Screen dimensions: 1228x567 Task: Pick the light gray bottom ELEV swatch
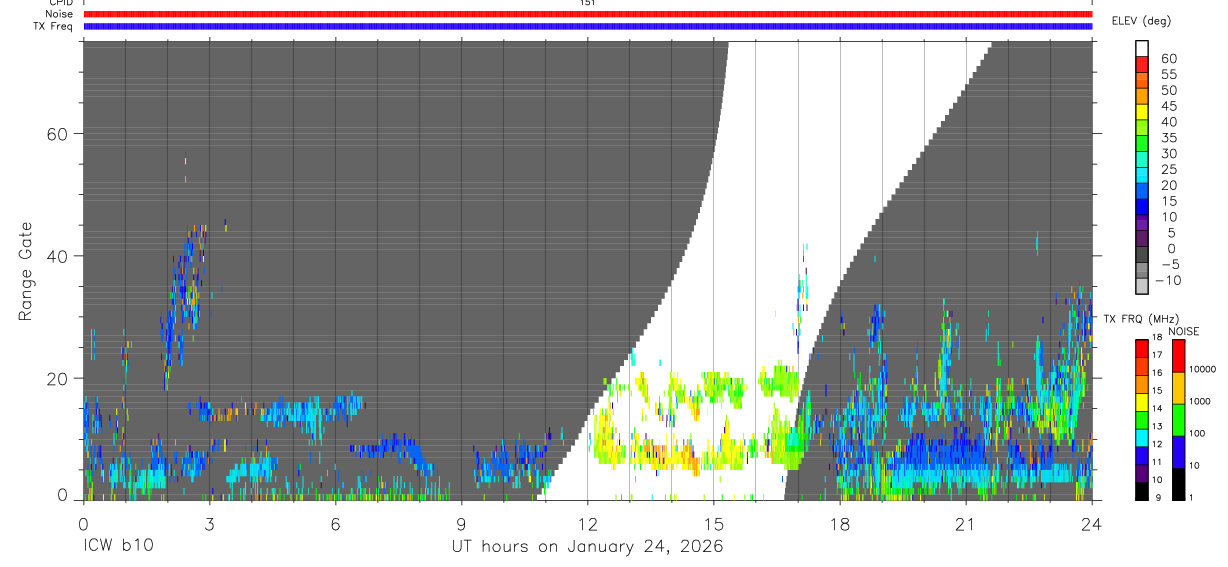tap(1142, 285)
